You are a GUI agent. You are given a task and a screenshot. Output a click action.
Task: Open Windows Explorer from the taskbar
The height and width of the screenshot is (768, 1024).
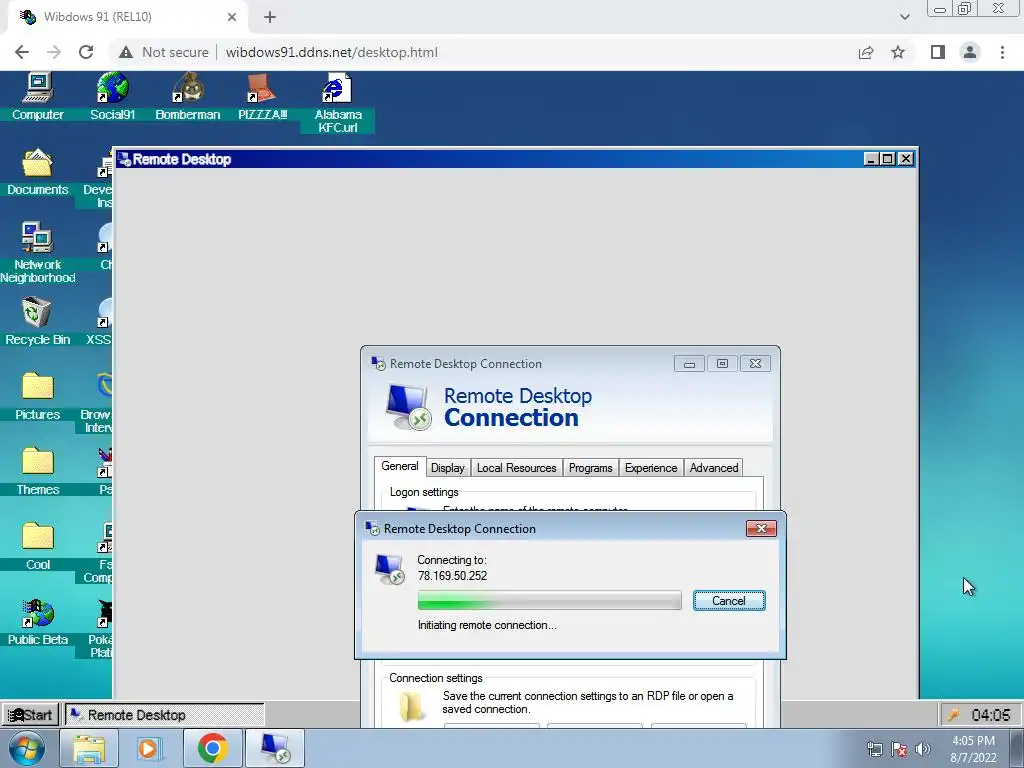[89, 748]
